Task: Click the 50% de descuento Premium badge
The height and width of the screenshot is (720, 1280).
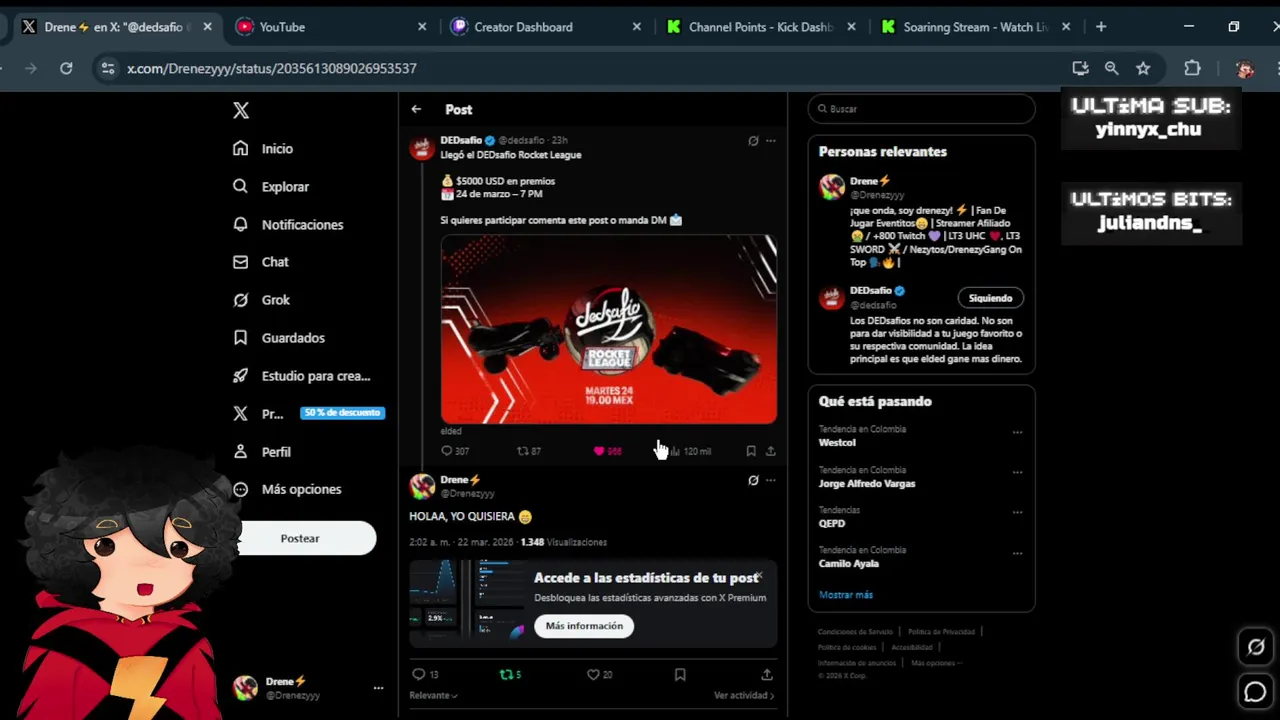Action: 342,413
